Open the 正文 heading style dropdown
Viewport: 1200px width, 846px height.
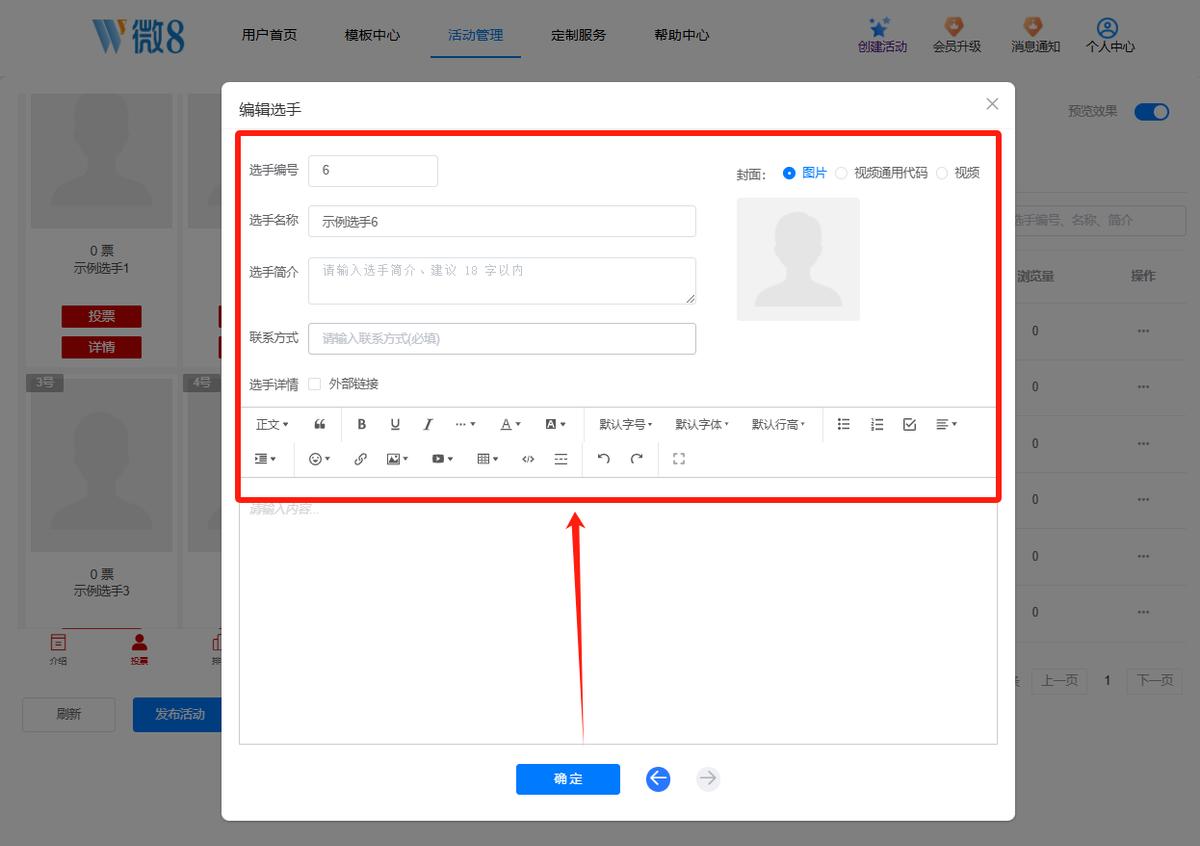pyautogui.click(x=272, y=424)
